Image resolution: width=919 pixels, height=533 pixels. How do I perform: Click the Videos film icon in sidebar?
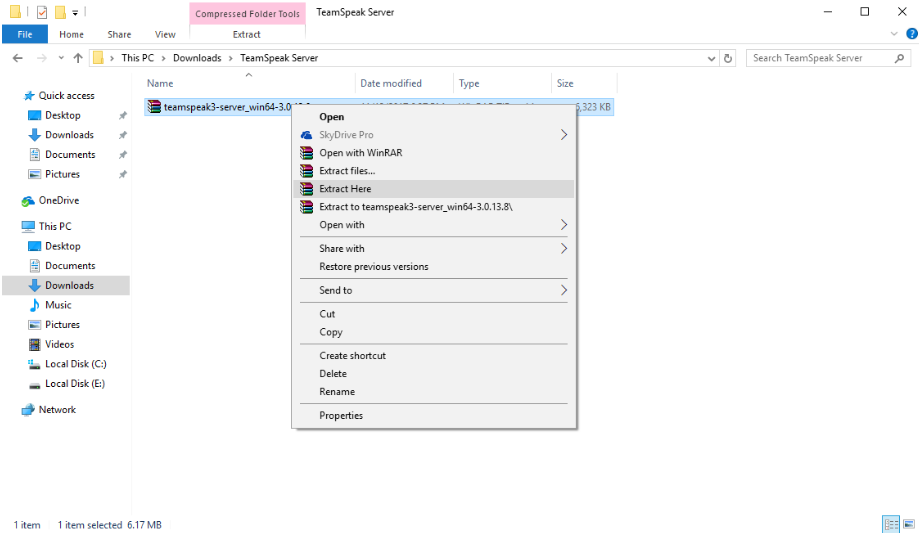(x=35, y=344)
